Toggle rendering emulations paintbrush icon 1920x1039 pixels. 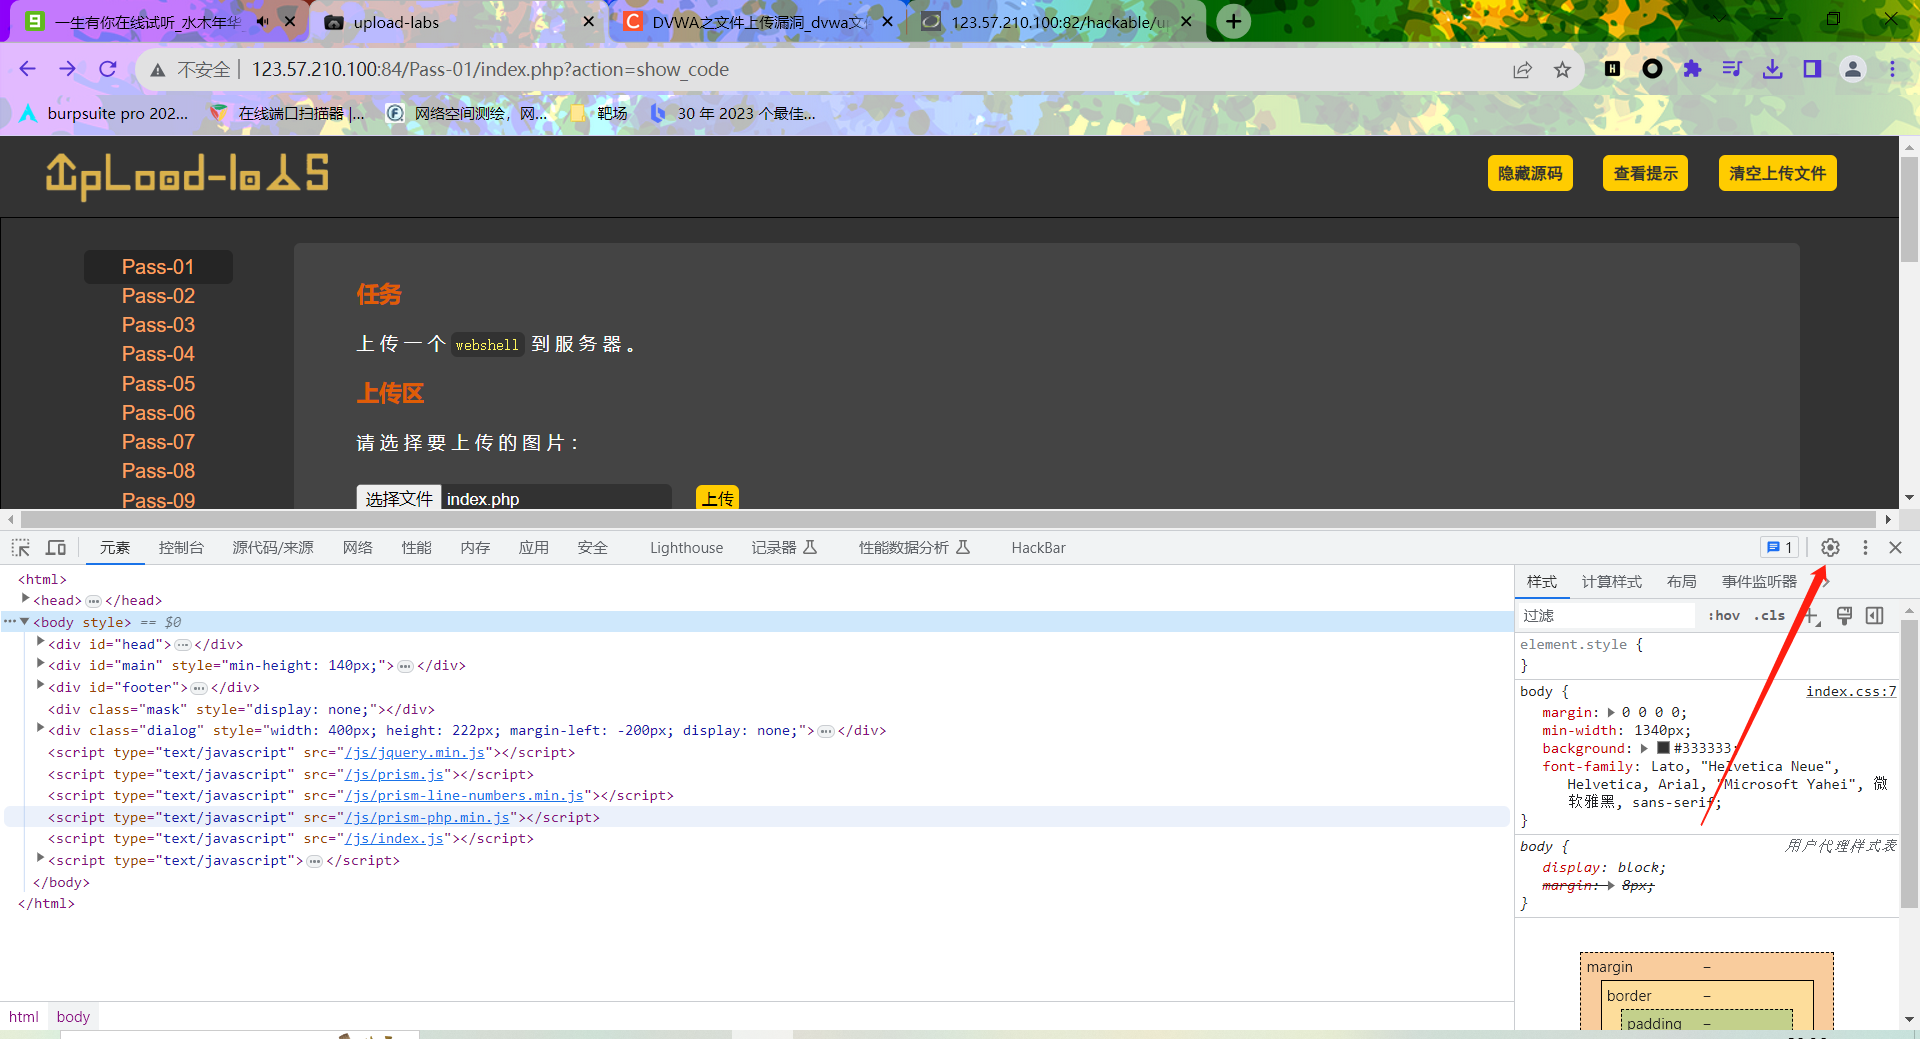(1845, 615)
